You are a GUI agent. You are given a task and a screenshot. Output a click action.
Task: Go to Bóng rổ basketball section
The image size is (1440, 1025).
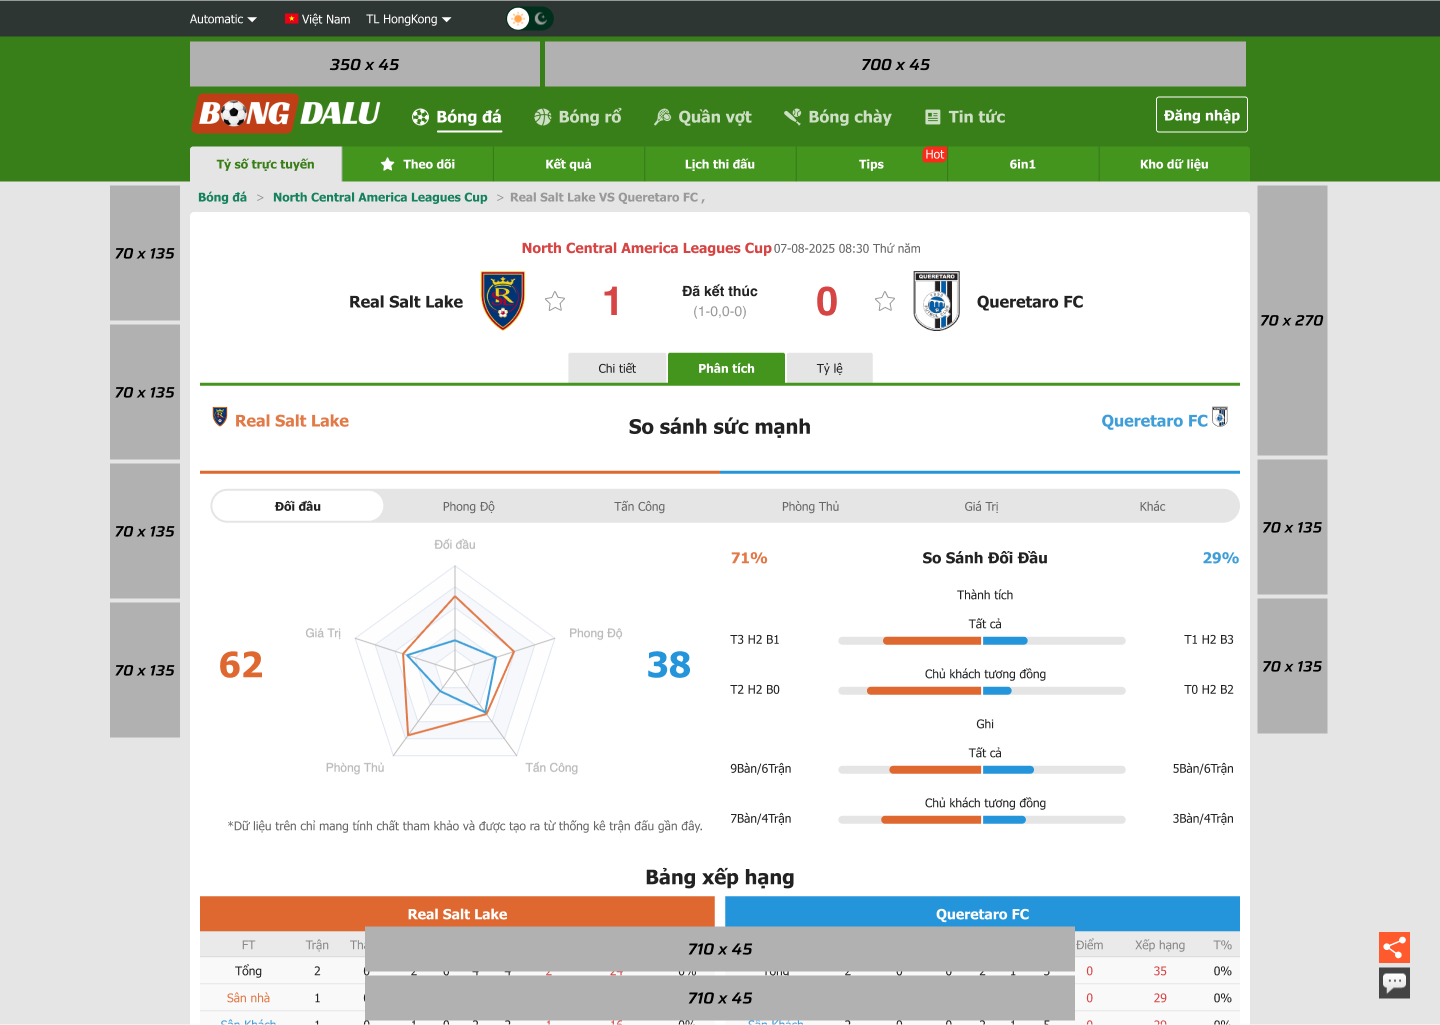[577, 117]
